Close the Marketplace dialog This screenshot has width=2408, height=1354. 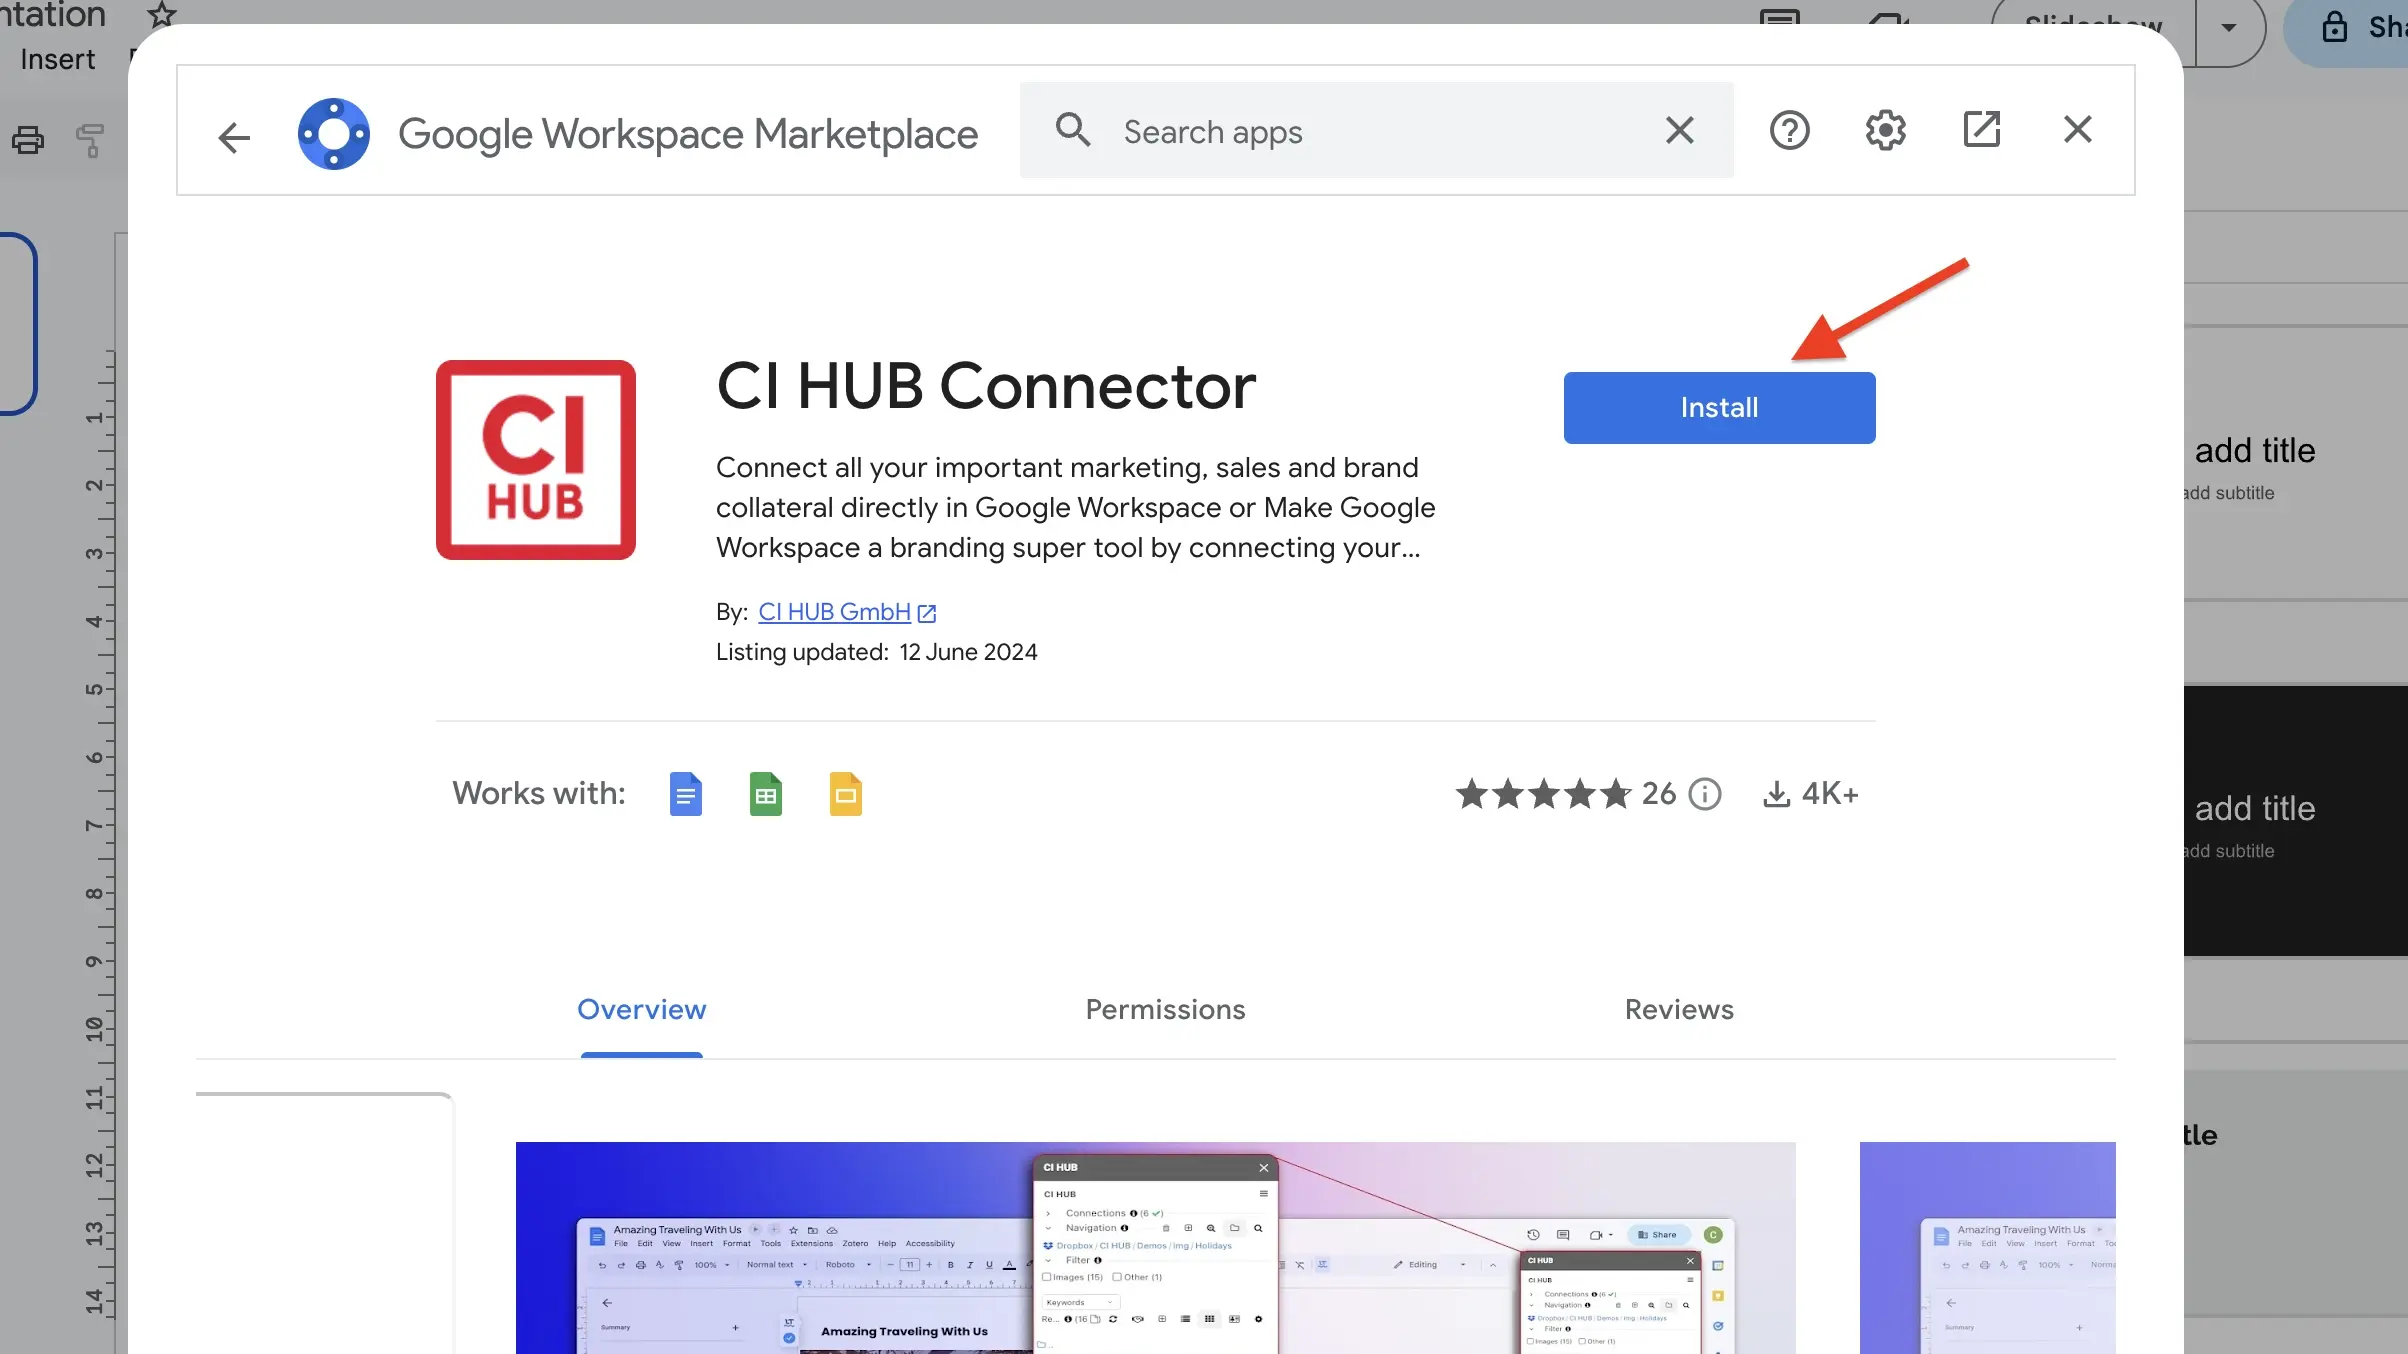2078,129
